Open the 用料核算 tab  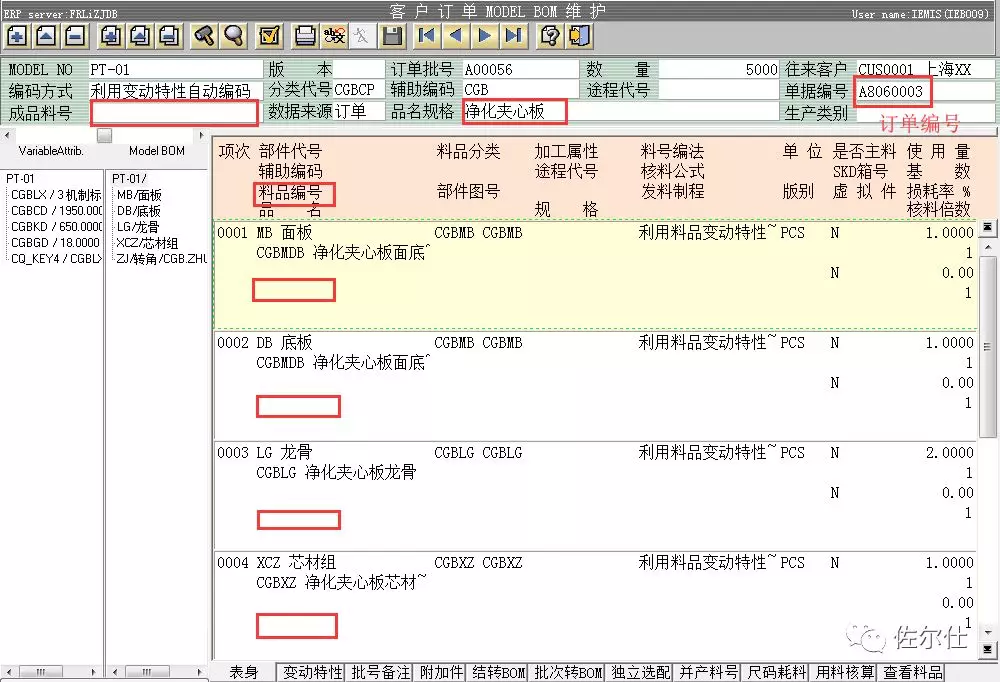845,672
